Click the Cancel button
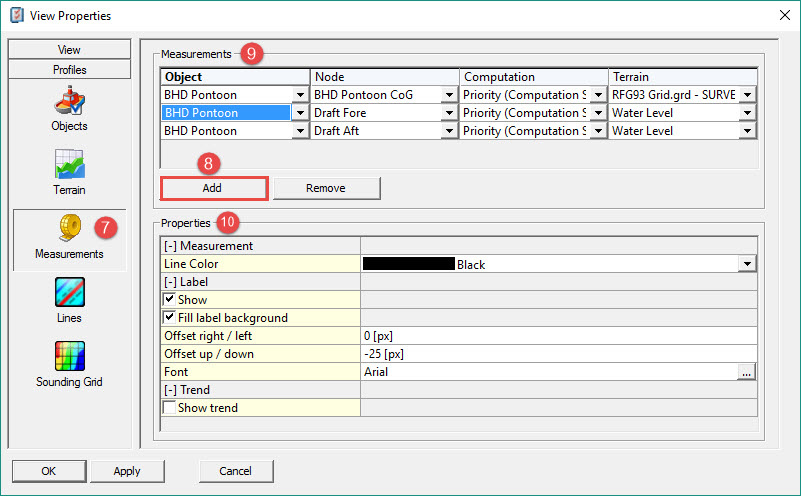 click(236, 471)
